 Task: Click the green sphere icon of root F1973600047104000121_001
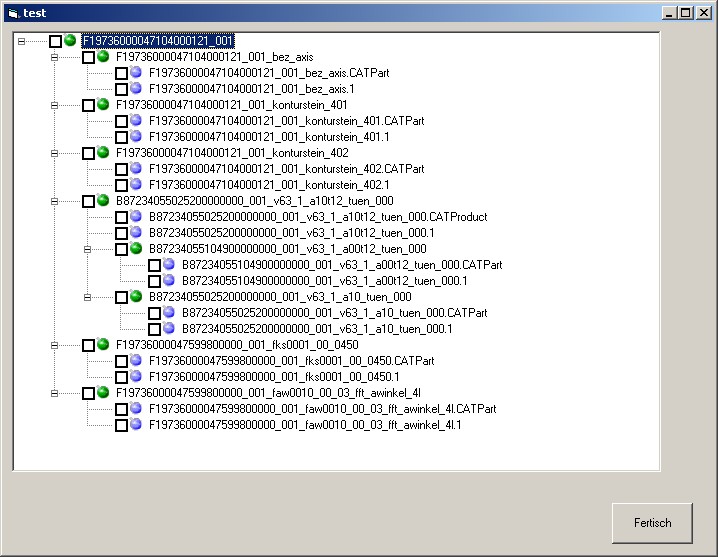(70, 40)
